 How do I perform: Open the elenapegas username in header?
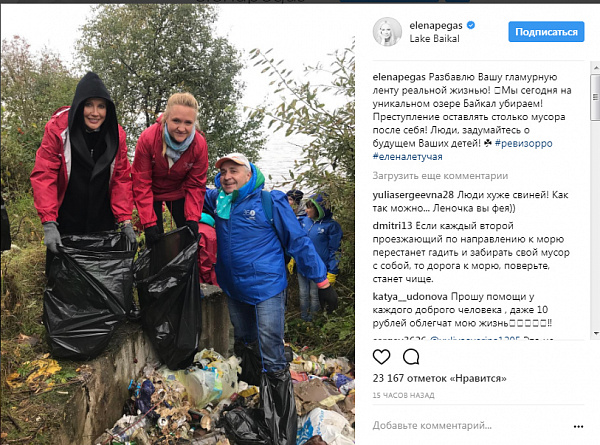click(436, 26)
